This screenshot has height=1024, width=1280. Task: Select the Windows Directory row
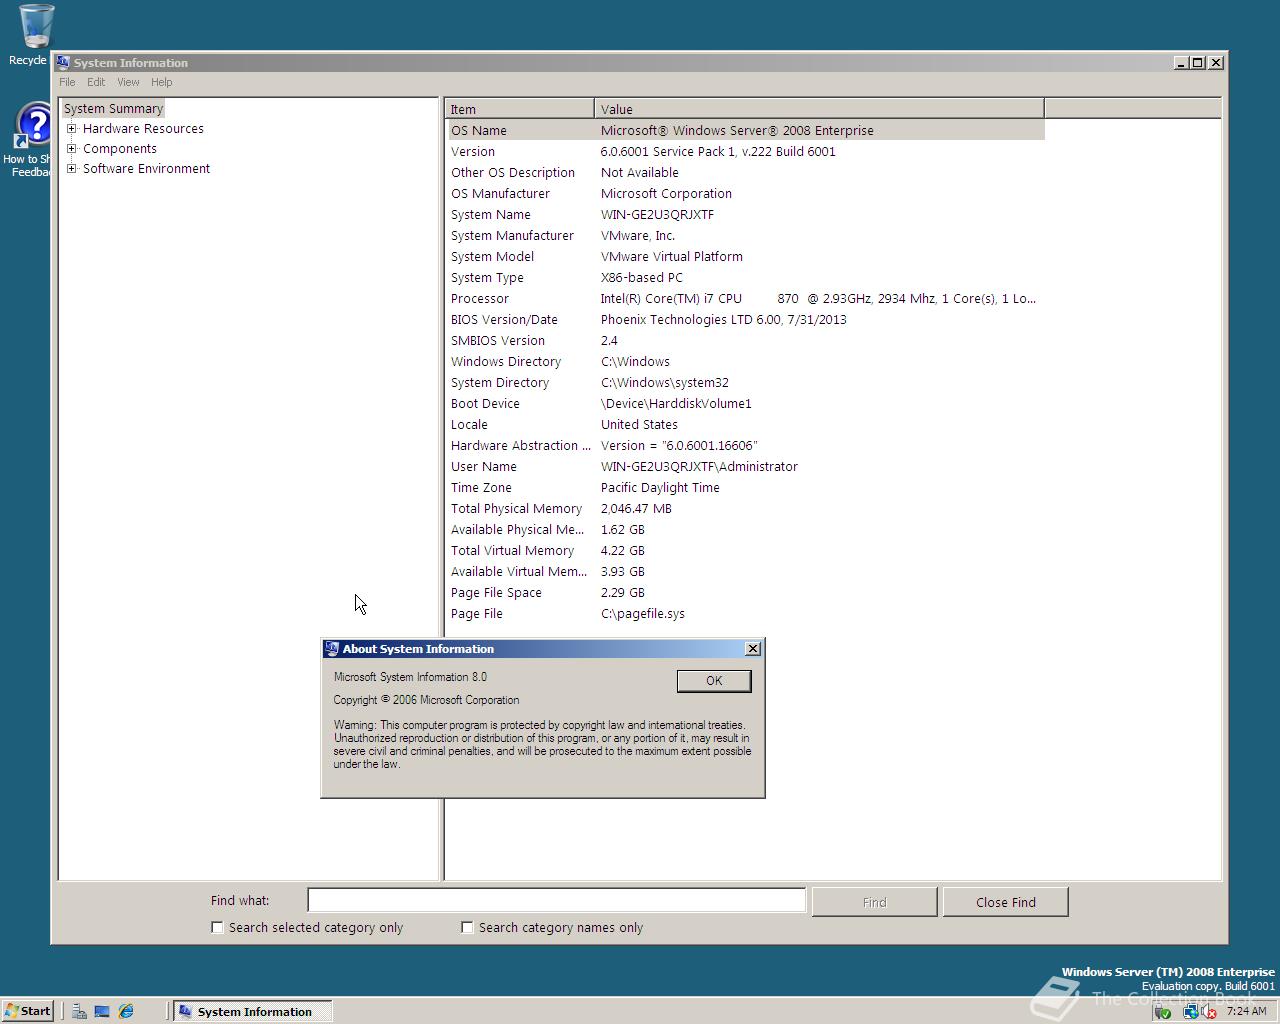click(x=745, y=361)
